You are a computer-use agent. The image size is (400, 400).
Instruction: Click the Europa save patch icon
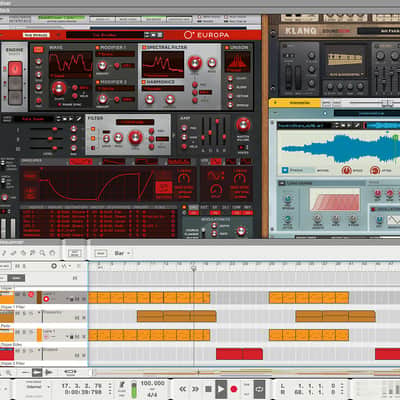click(x=160, y=35)
